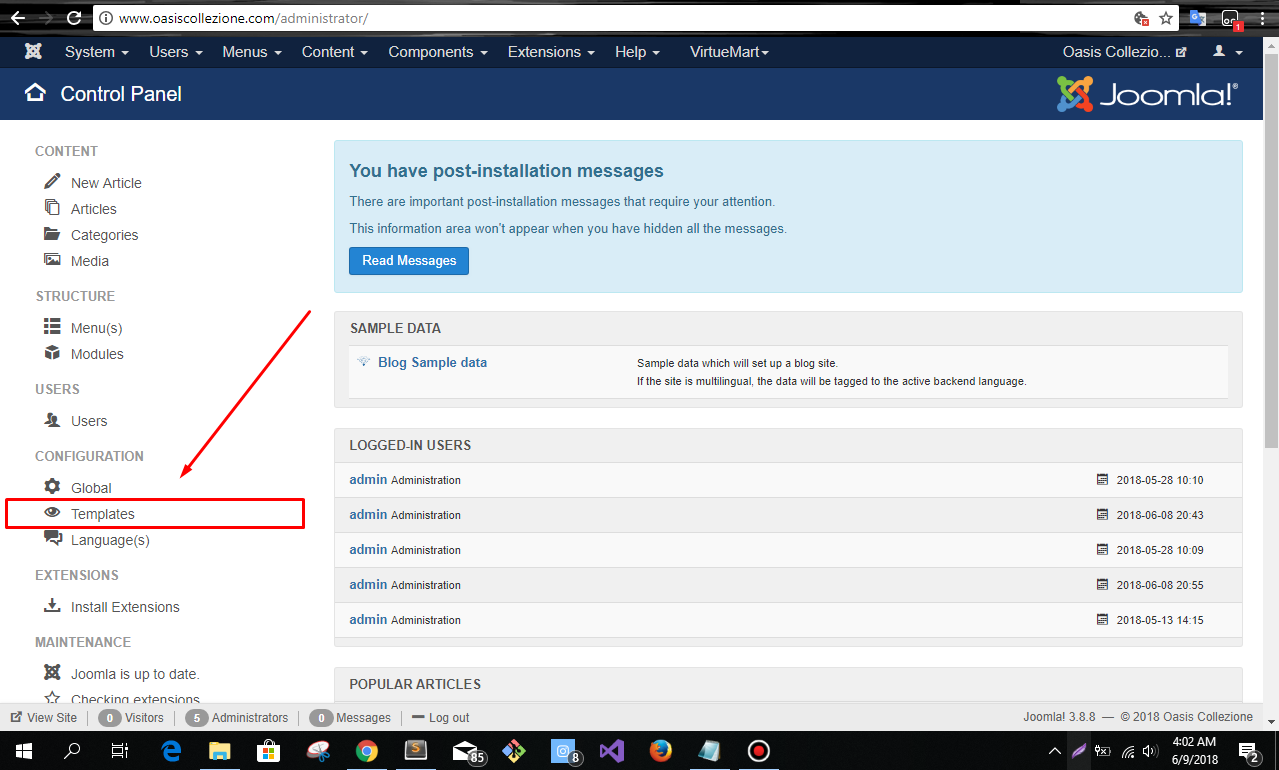Expand the VirtueMart dropdown menu
Image resolution: width=1279 pixels, height=770 pixels.
(x=729, y=52)
